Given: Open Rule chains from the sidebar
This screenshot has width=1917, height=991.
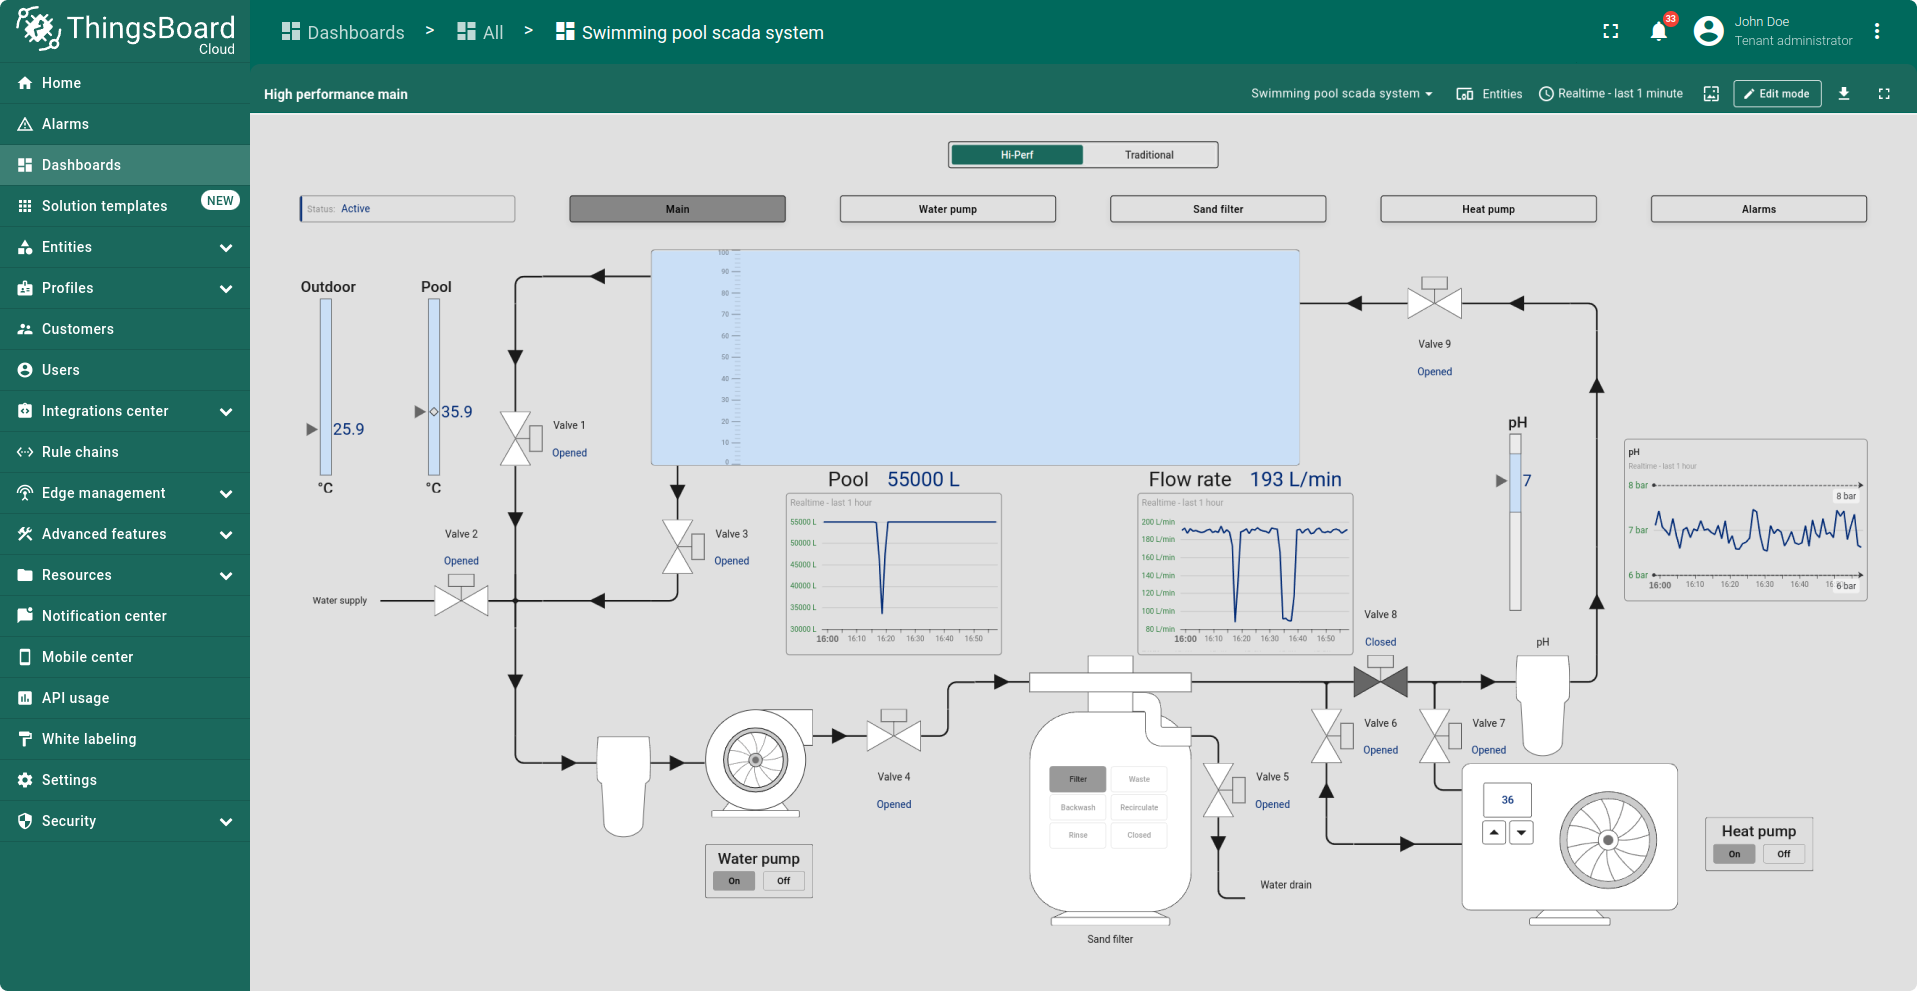Looking at the screenshot, I should pyautogui.click(x=79, y=452).
